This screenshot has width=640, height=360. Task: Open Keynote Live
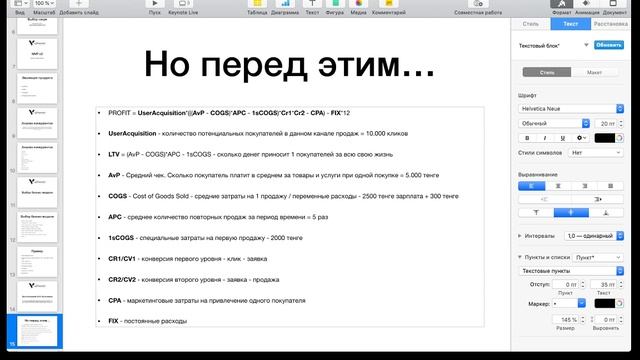tap(183, 4)
